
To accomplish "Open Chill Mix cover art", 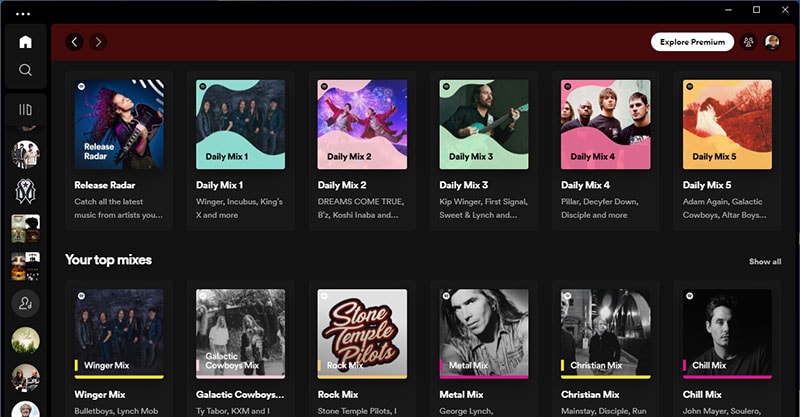I will pyautogui.click(x=727, y=334).
